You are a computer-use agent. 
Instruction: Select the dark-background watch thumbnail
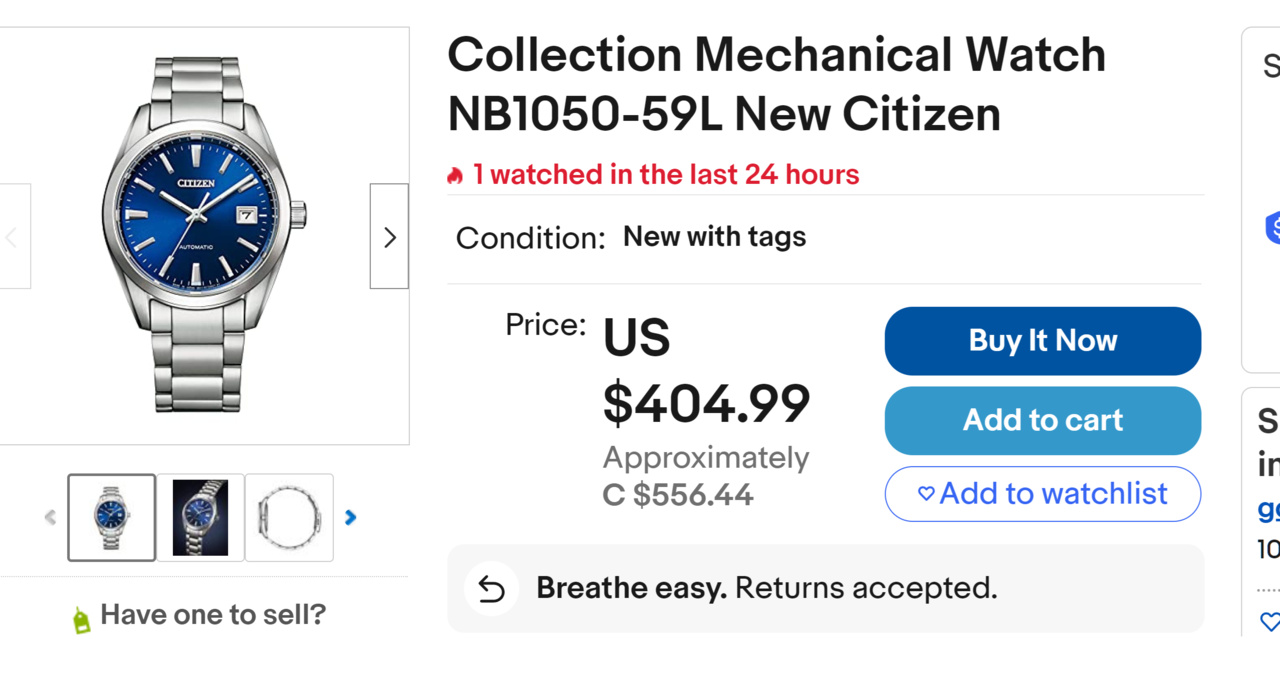[200, 517]
